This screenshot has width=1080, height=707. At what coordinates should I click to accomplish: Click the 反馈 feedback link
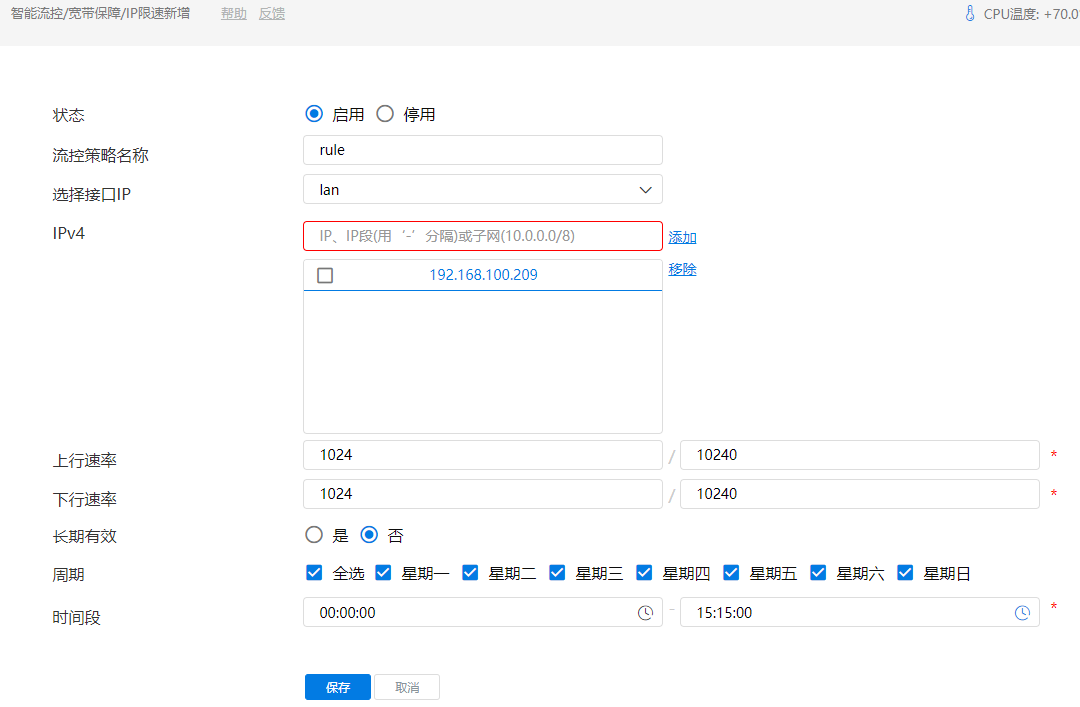pyautogui.click(x=272, y=14)
